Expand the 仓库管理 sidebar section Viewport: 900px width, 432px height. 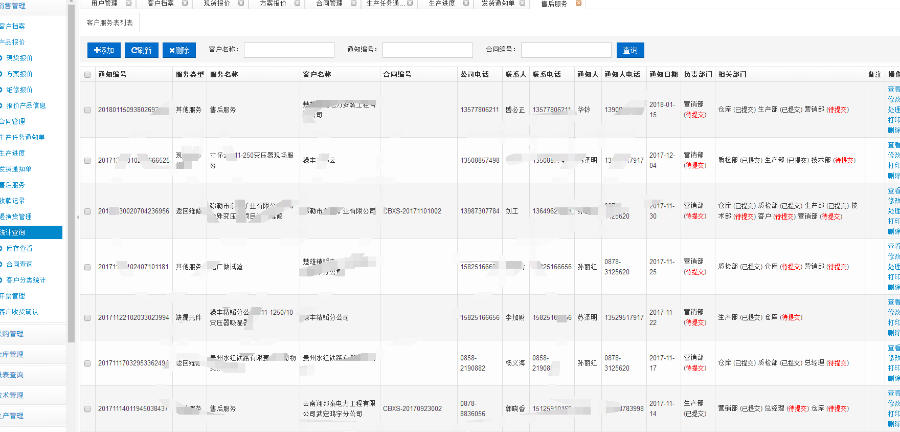click(32, 354)
